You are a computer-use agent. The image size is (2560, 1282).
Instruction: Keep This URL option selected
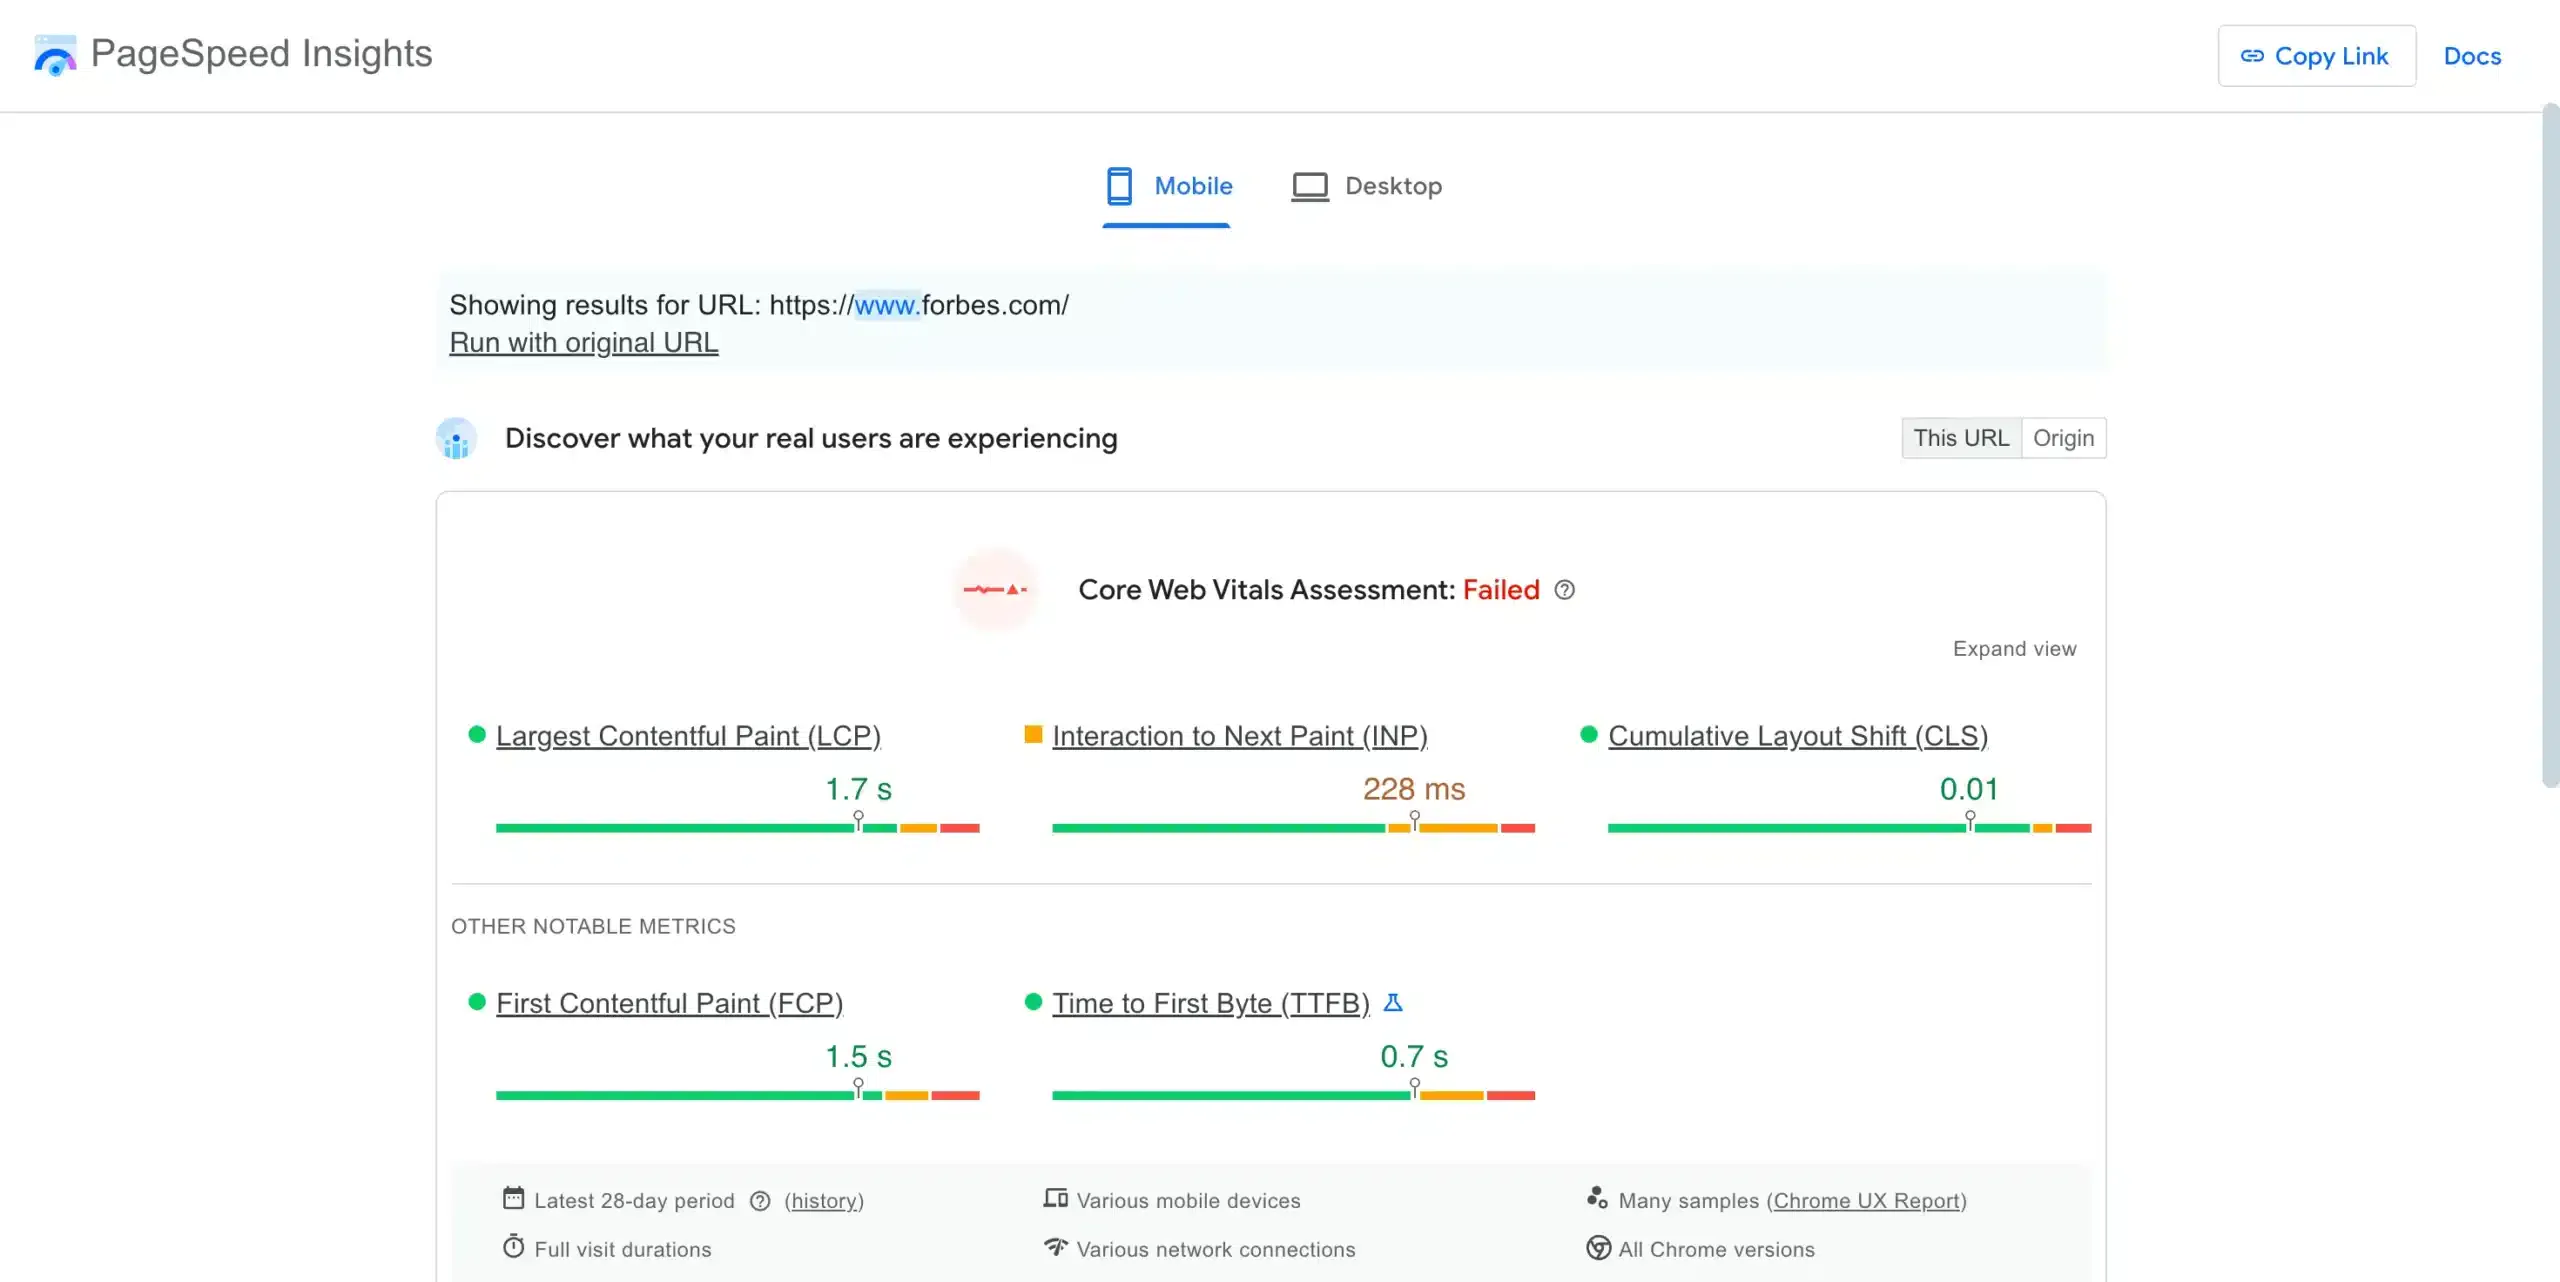1961,437
